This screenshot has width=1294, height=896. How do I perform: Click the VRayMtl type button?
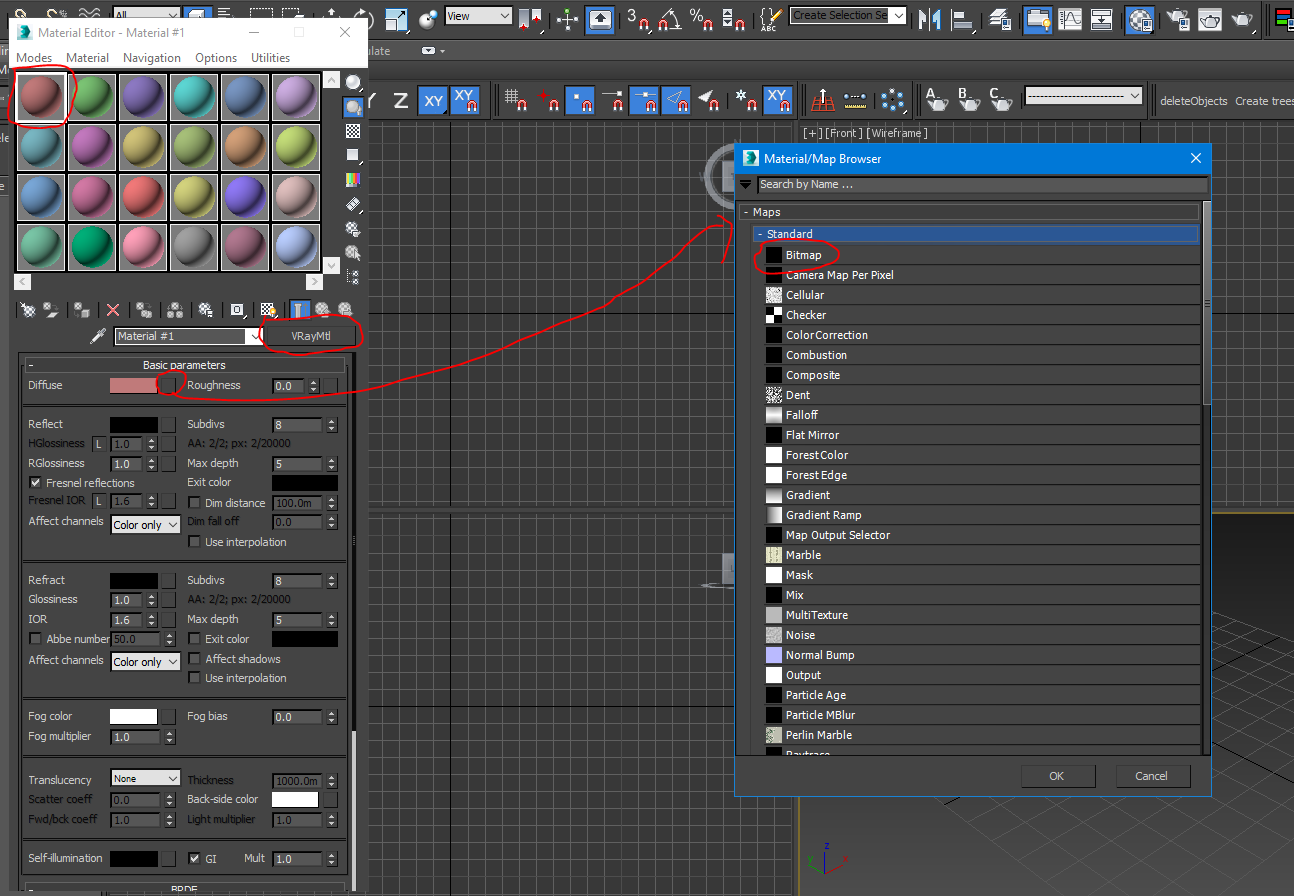pos(310,335)
